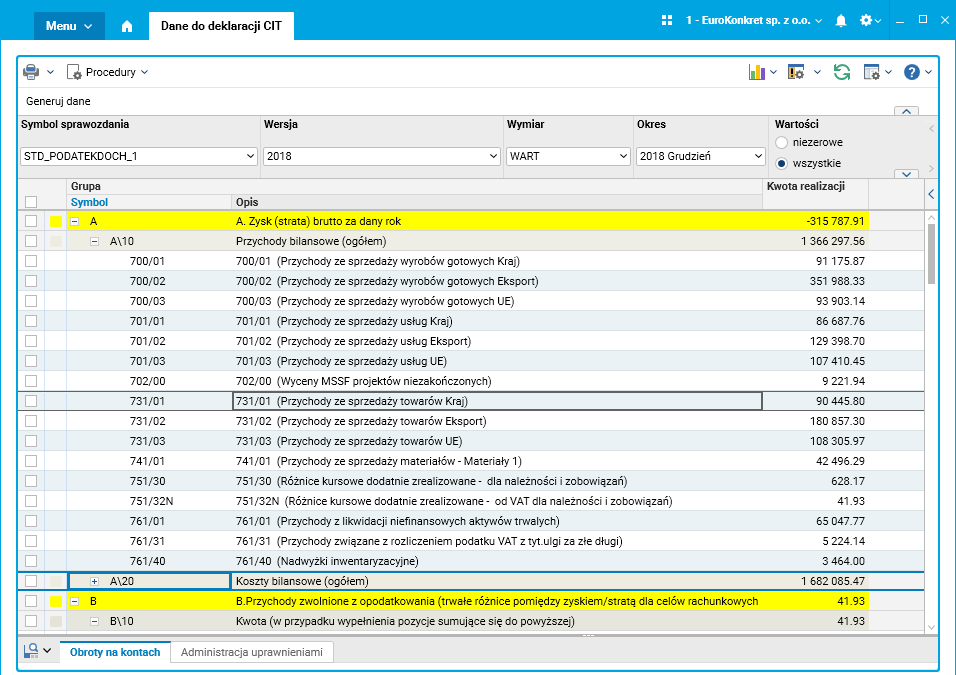The width and height of the screenshot is (956, 675).
Task: Open the settings gear in the title bar
Action: [x=866, y=20]
